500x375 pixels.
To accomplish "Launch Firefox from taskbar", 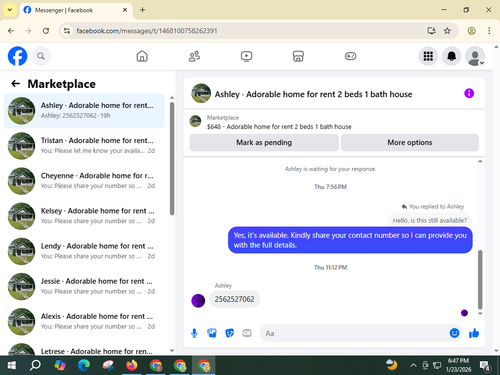I will [132, 365].
